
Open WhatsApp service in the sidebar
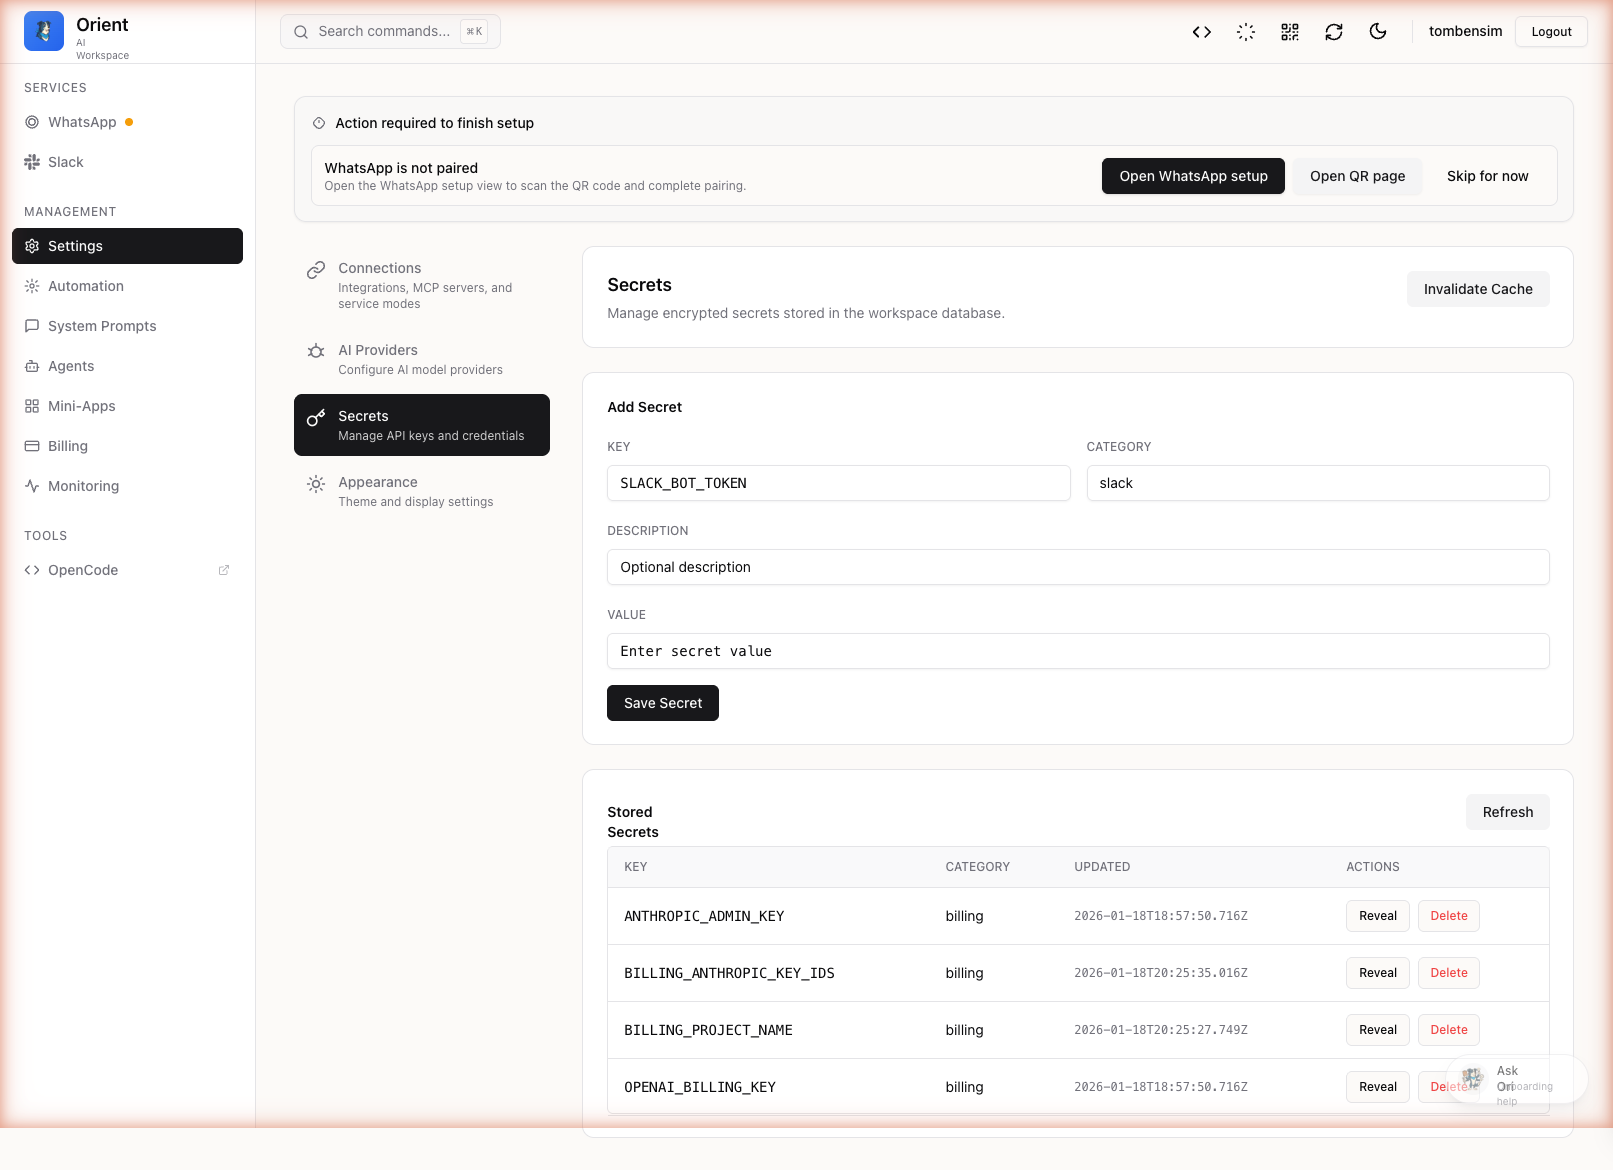[x=82, y=122]
